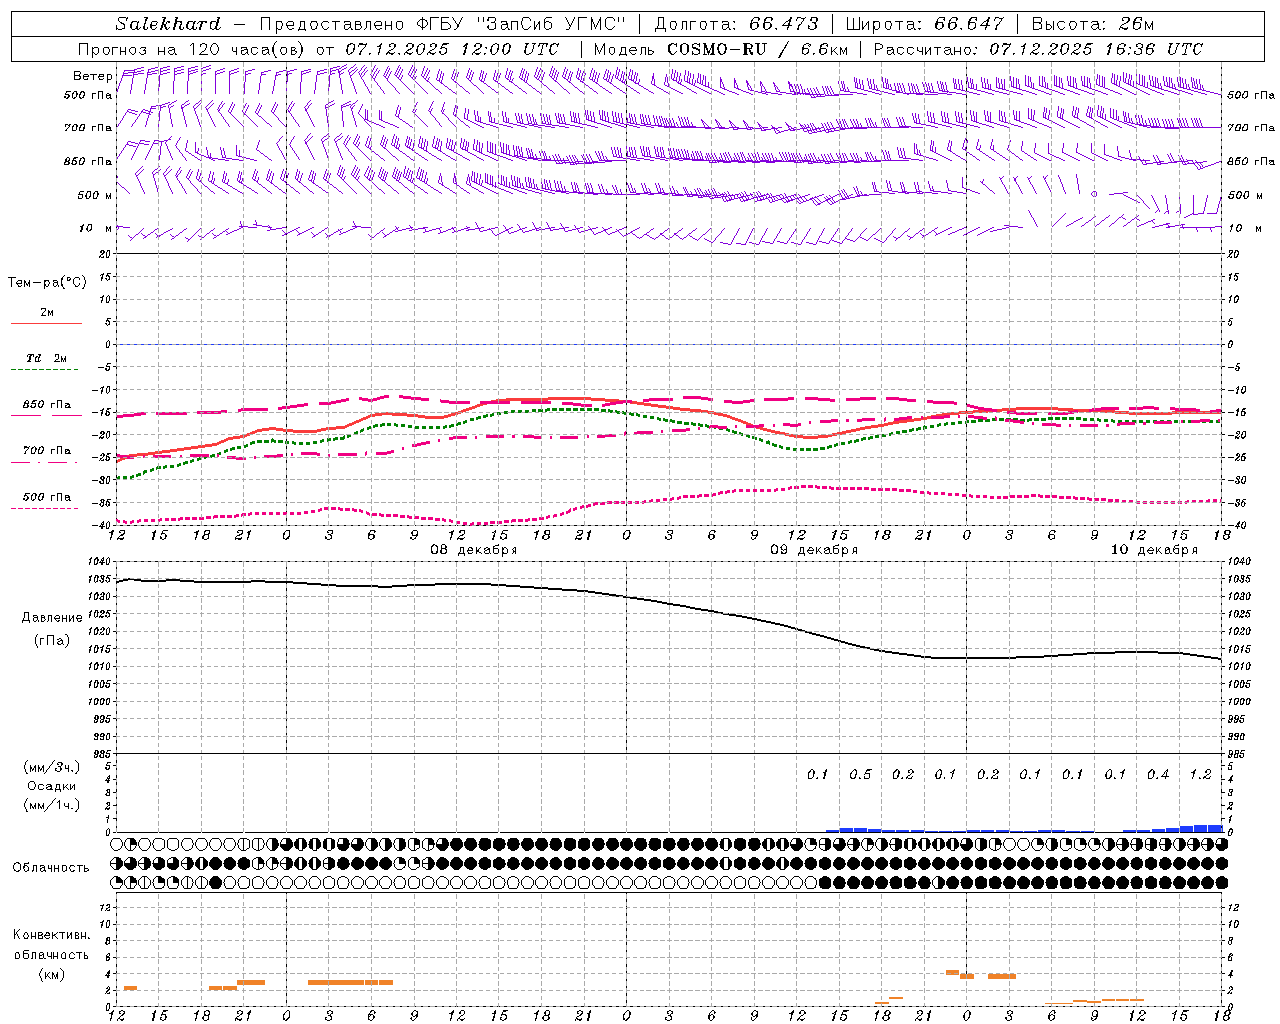Viewport: 1280px width, 1024px height.
Task: Click the 'Широта: 66.647' header field
Action: coord(924,24)
